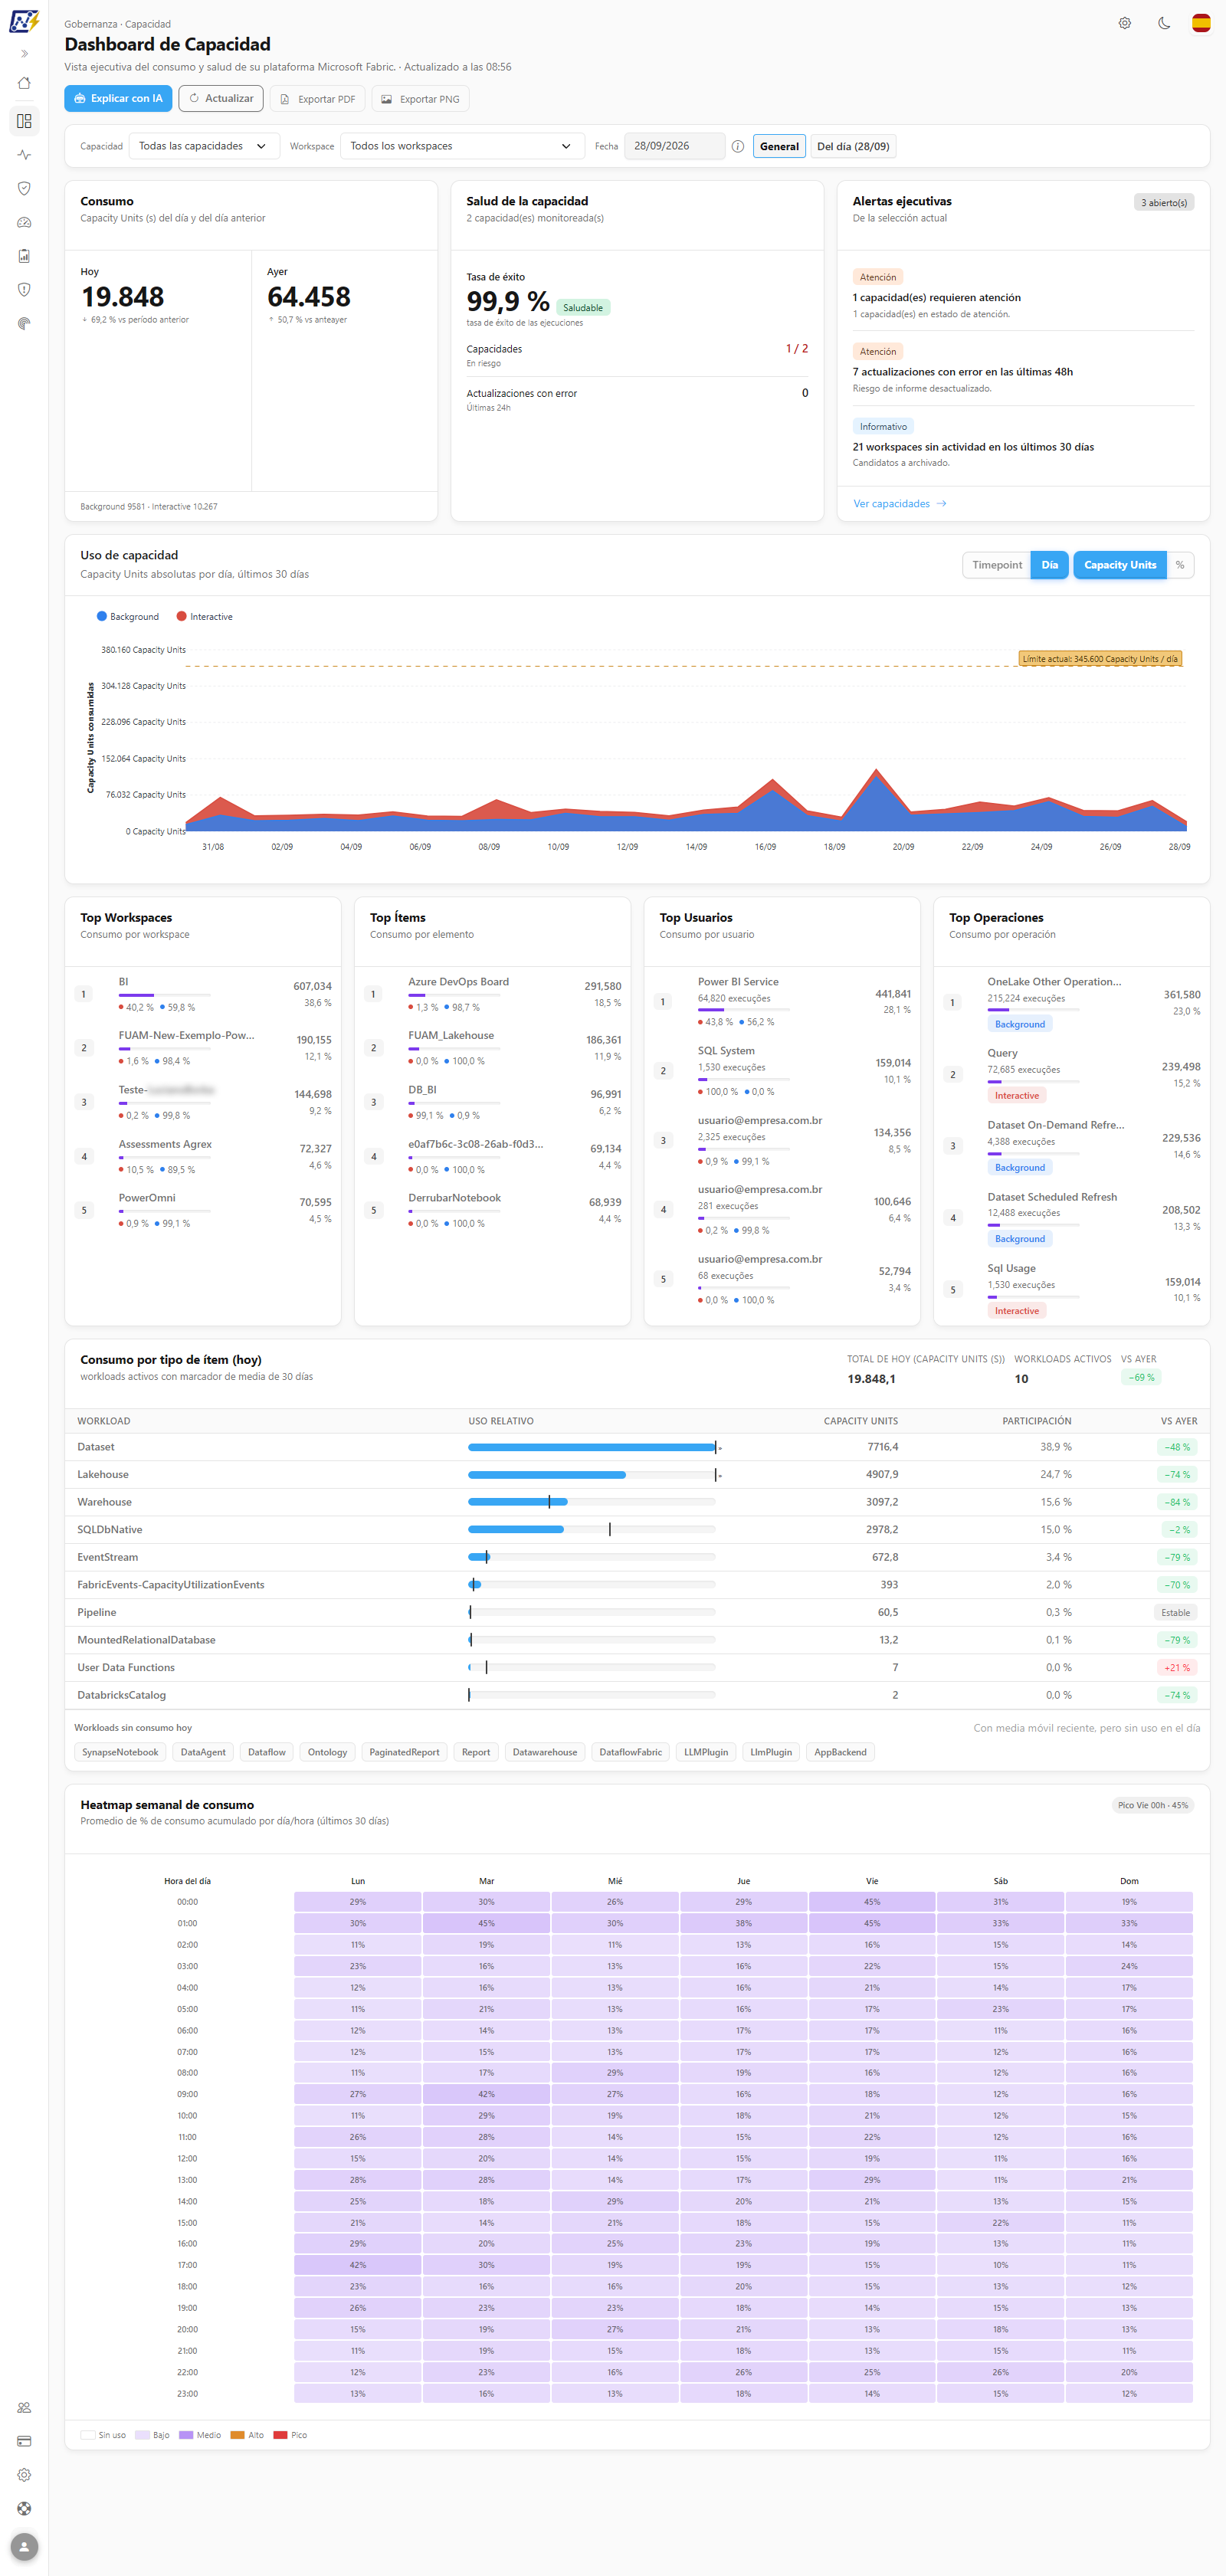Switch chart to Día view
Screen dimensions: 1226x2576
point(1049,565)
